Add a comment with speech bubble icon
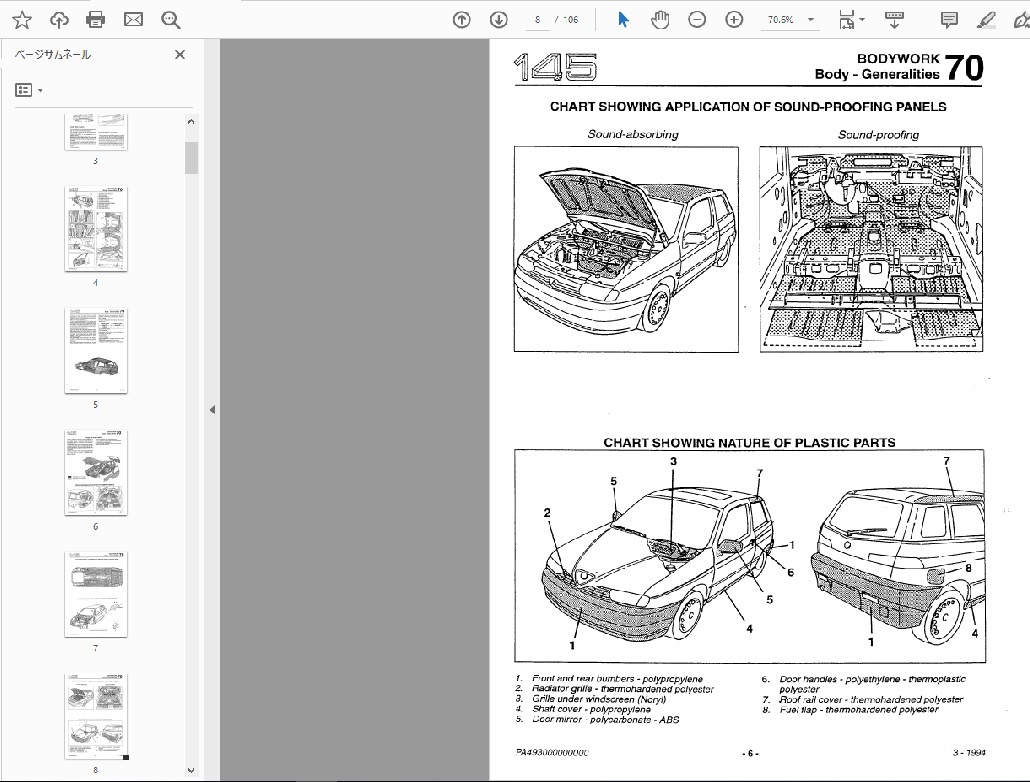The image size is (1030, 782). point(949,20)
